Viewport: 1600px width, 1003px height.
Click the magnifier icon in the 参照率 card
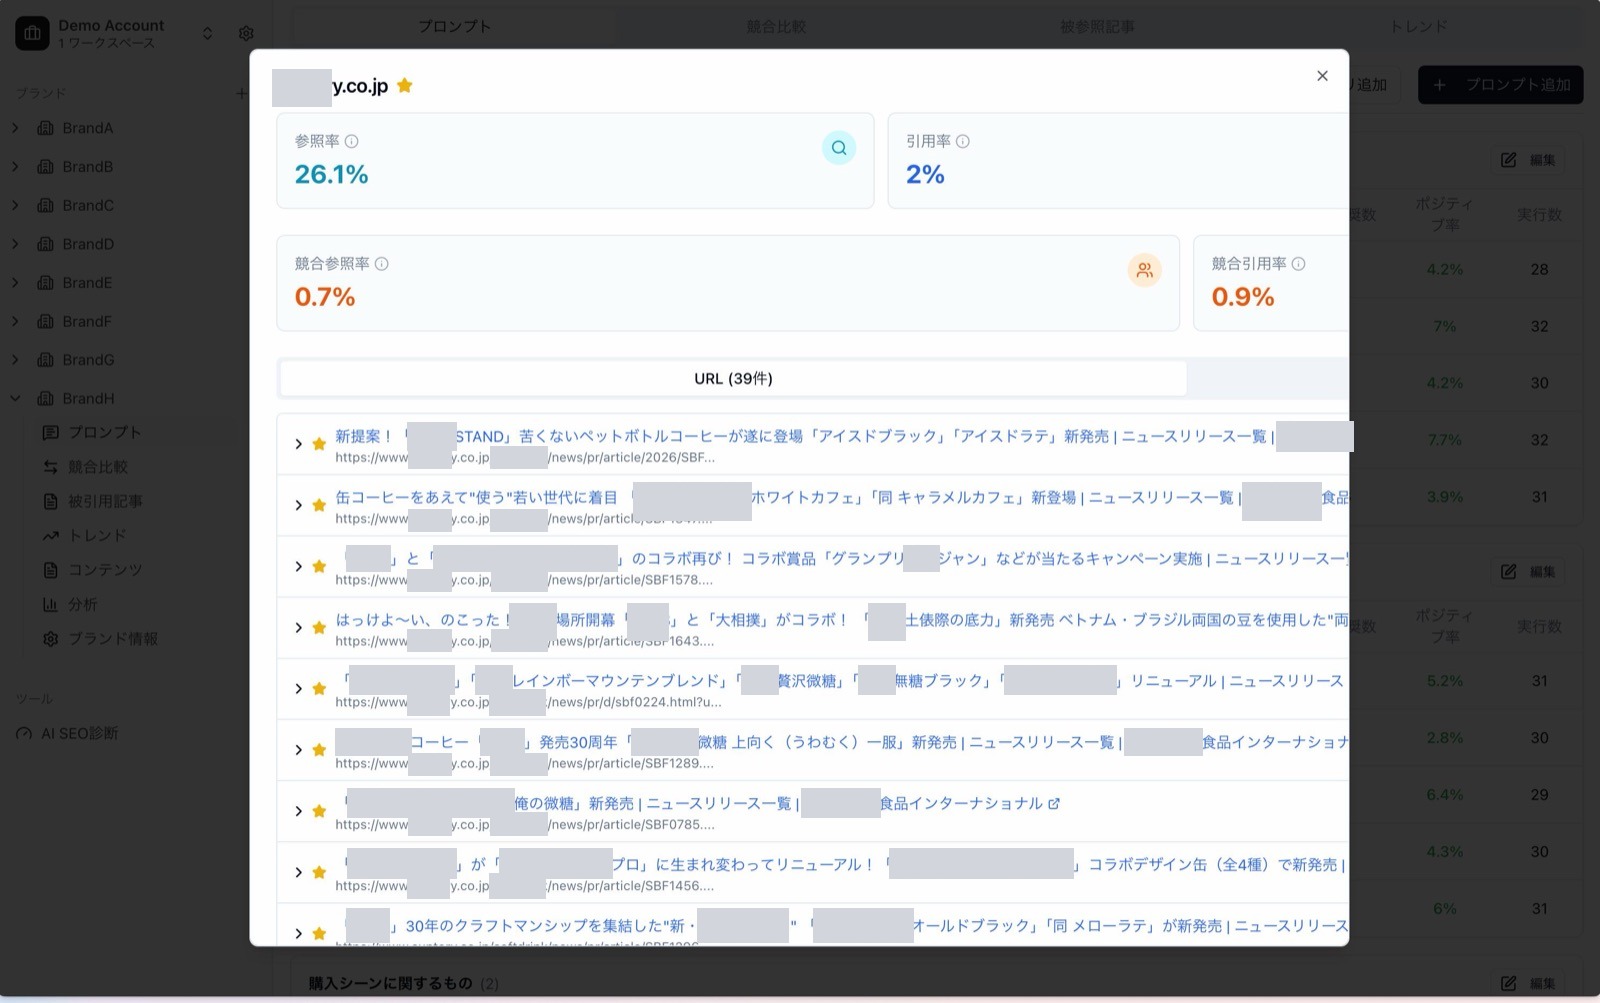pos(839,148)
